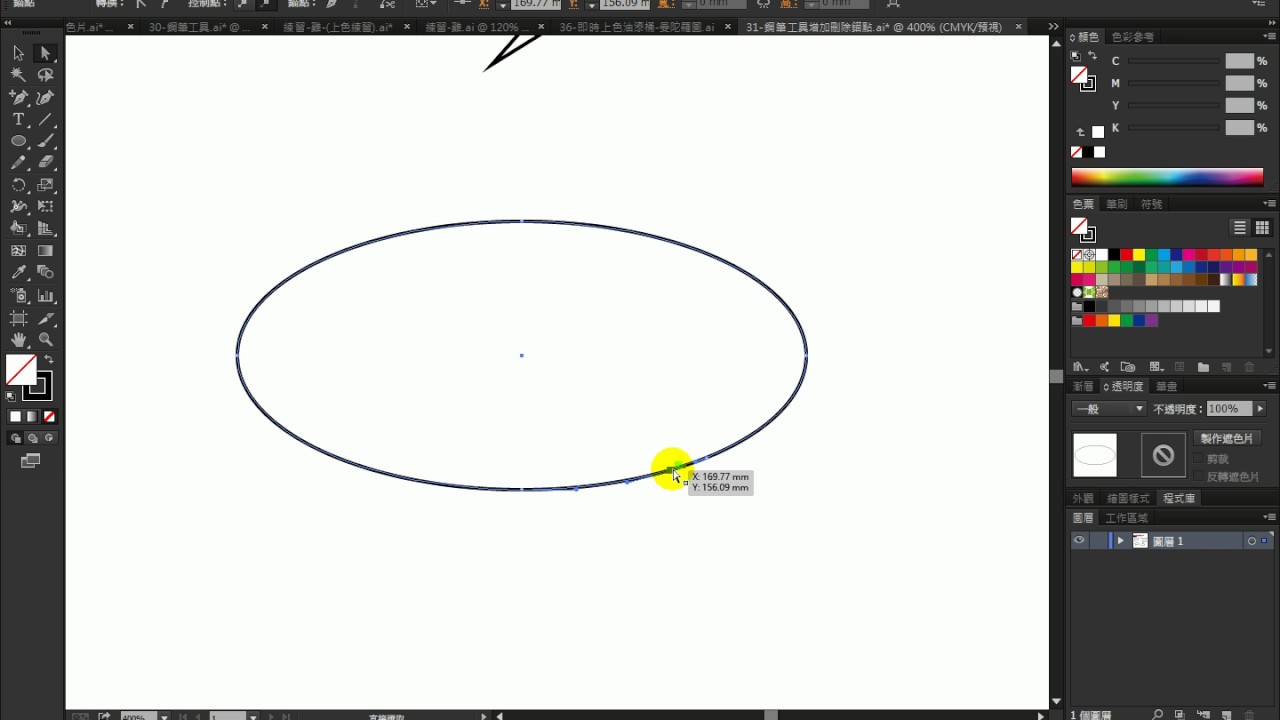The width and height of the screenshot is (1280, 720).
Task: Select the Perspective Grid tool
Action: pos(45,229)
